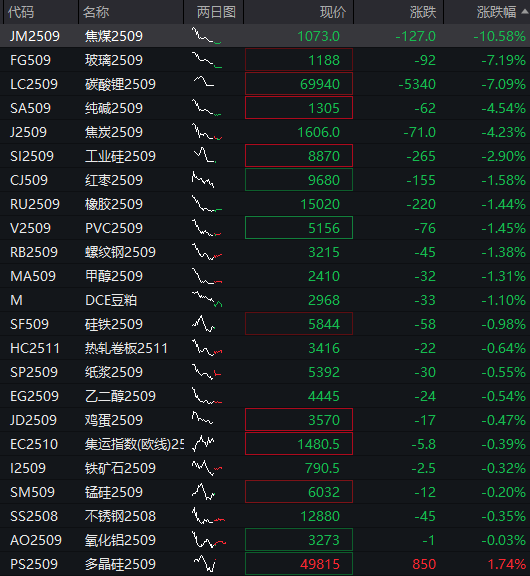Screen dimensions: 530x576
Task: Click boxed price 6032 for 锰硅2509
Action: click(299, 492)
